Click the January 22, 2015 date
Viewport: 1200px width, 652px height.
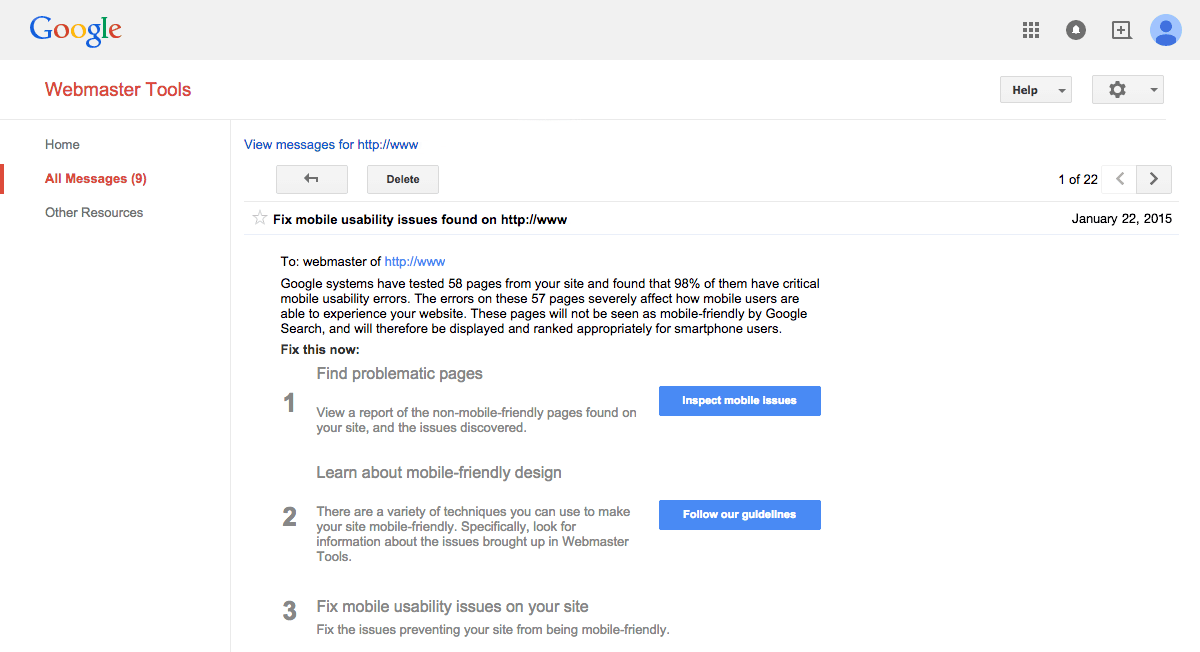(x=1122, y=219)
